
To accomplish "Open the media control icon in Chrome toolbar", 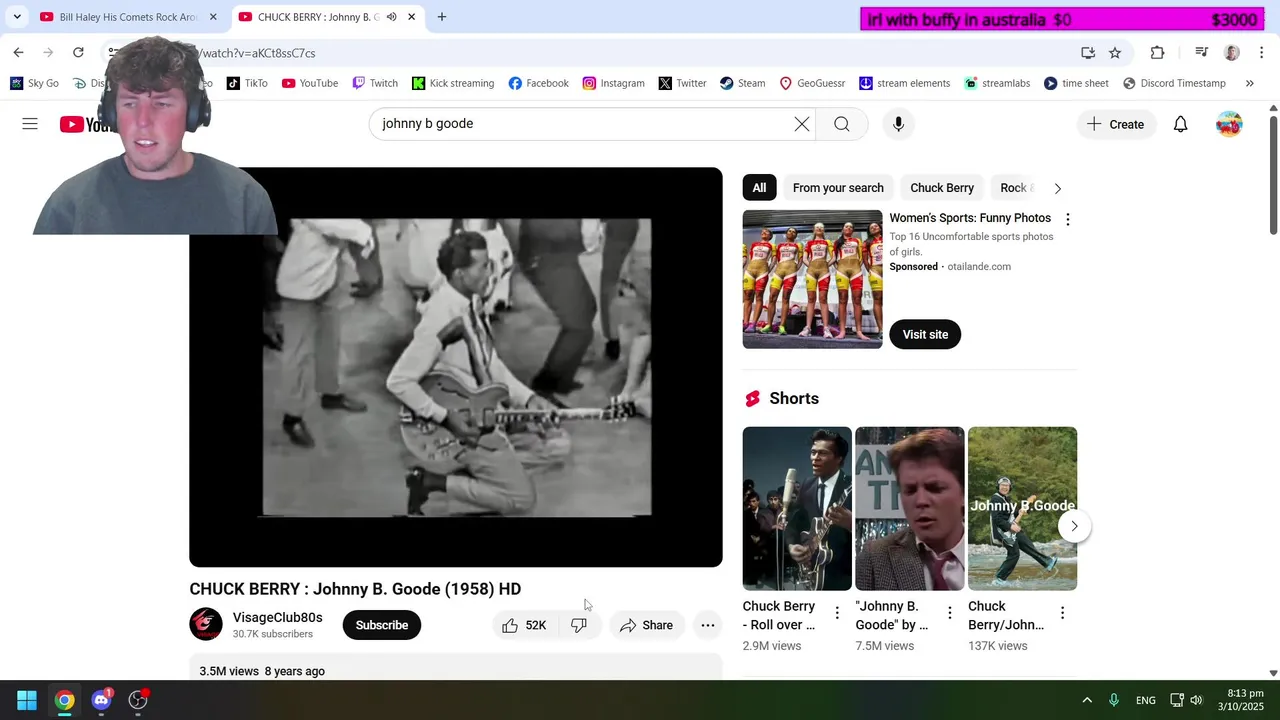I will [1202, 53].
